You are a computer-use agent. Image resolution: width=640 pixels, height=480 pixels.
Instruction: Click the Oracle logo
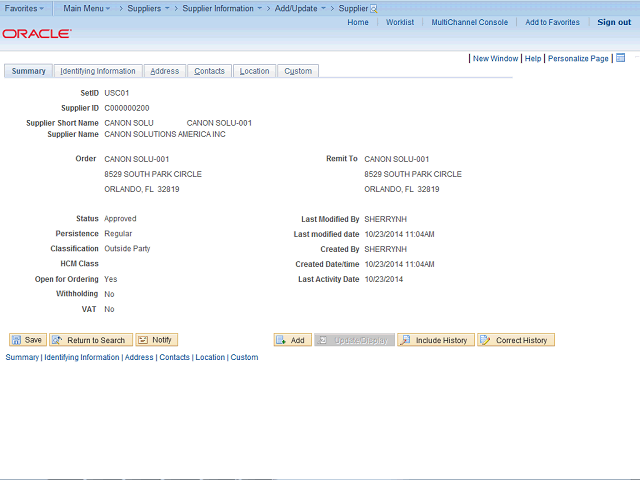pos(37,33)
